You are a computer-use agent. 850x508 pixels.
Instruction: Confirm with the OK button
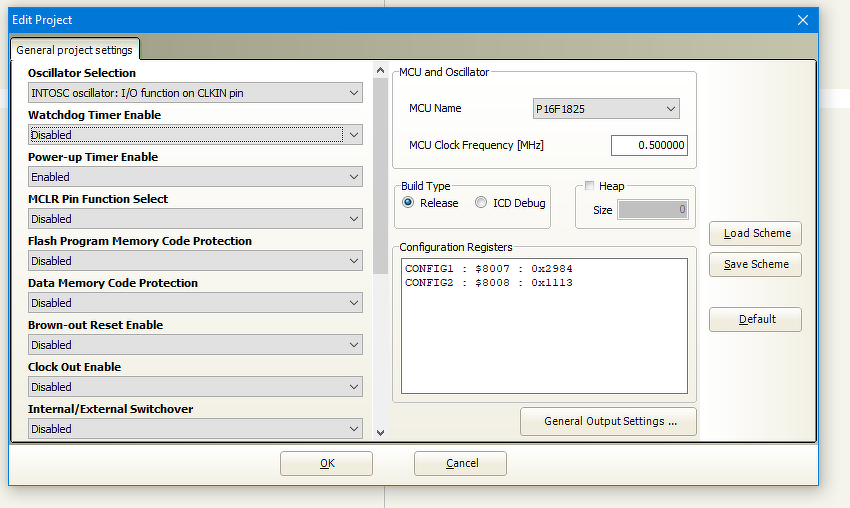click(x=326, y=463)
